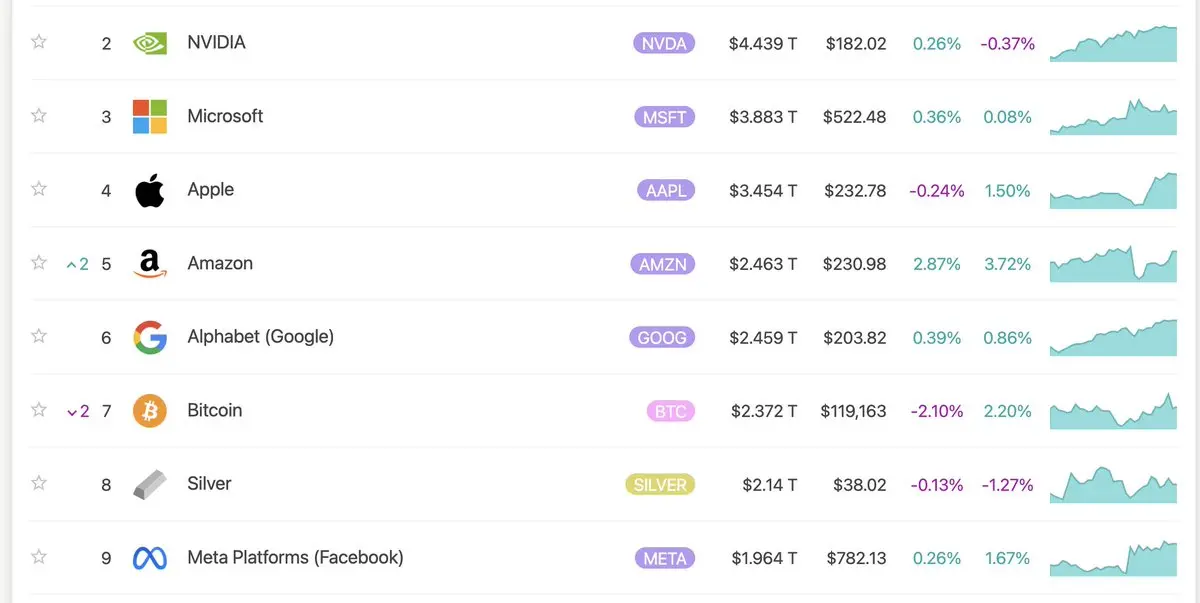Image resolution: width=1200 pixels, height=603 pixels.
Task: Click the NVDA ticker badge
Action: tap(664, 43)
